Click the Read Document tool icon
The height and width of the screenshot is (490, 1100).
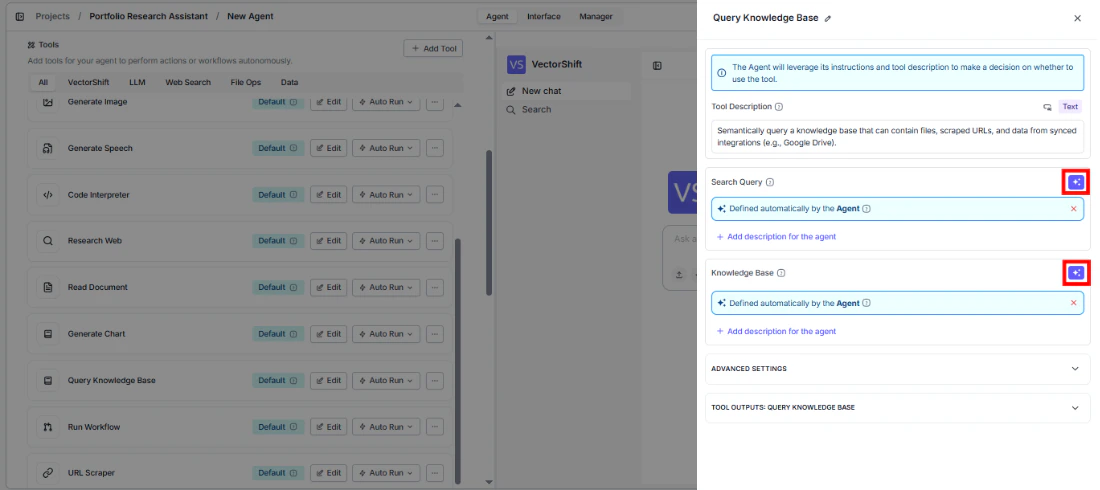tap(48, 287)
